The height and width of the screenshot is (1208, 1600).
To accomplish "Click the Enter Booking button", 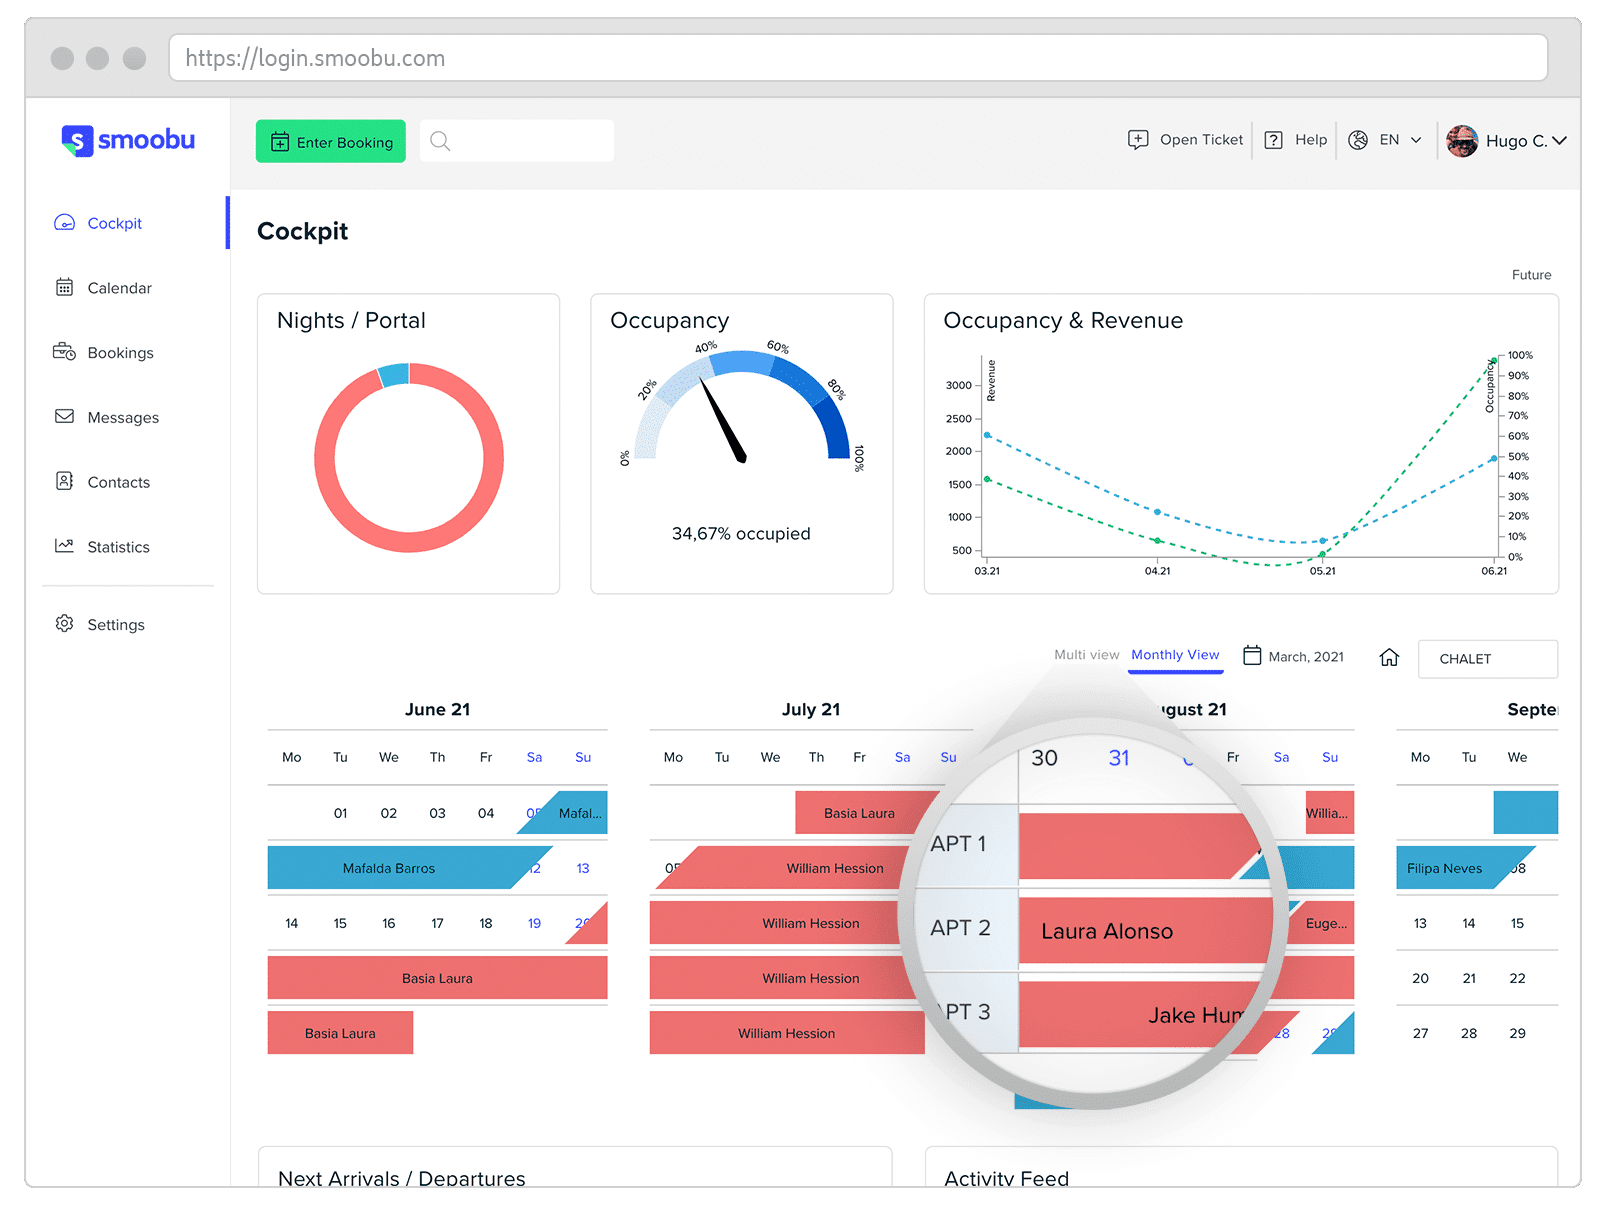I will (x=331, y=141).
